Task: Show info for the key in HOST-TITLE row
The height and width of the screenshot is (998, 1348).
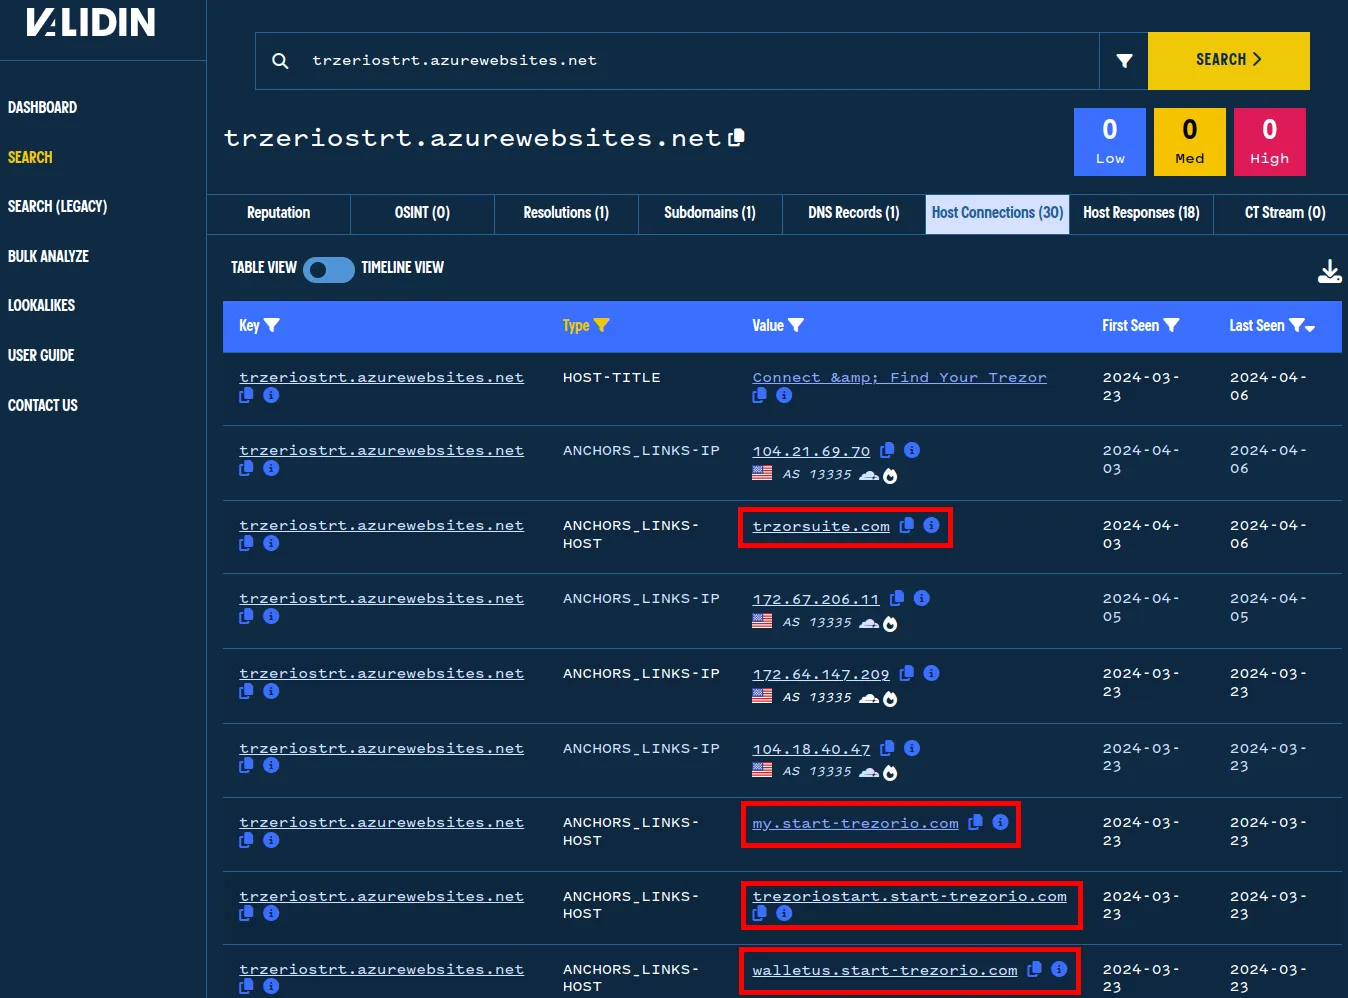Action: pos(271,396)
